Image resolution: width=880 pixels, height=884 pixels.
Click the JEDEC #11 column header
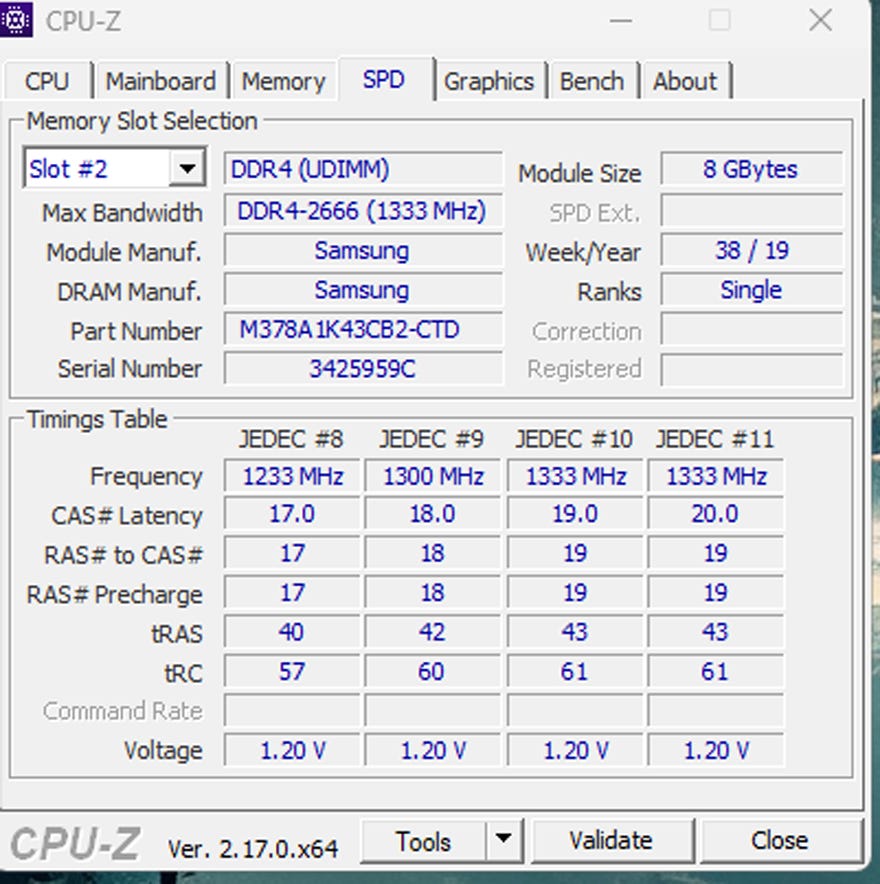pos(715,439)
